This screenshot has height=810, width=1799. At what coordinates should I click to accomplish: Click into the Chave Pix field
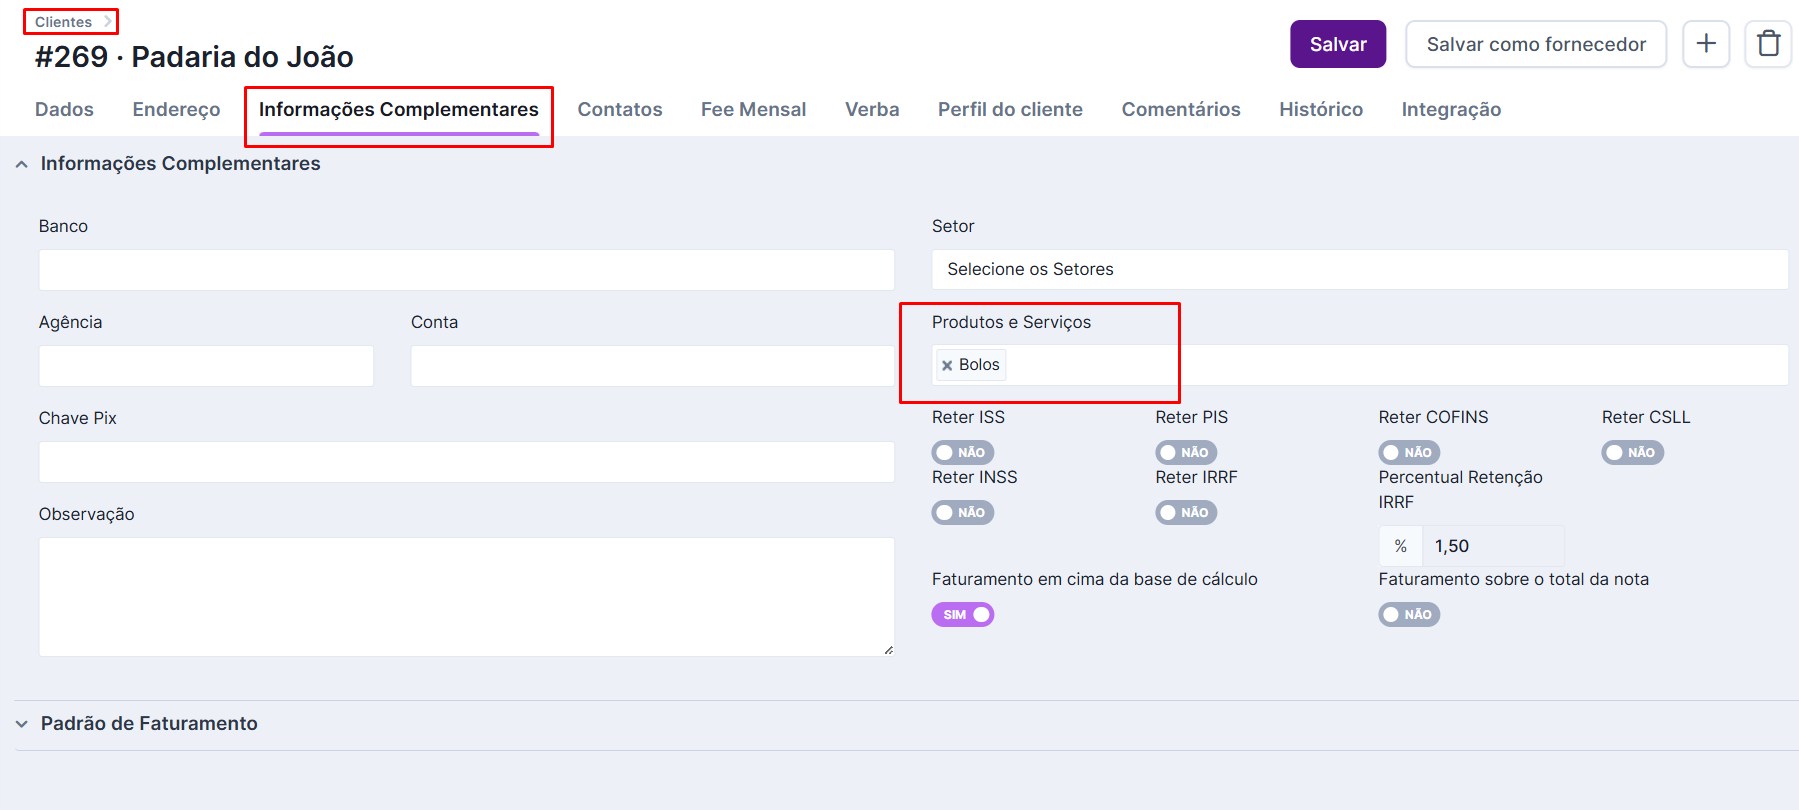[x=466, y=462]
